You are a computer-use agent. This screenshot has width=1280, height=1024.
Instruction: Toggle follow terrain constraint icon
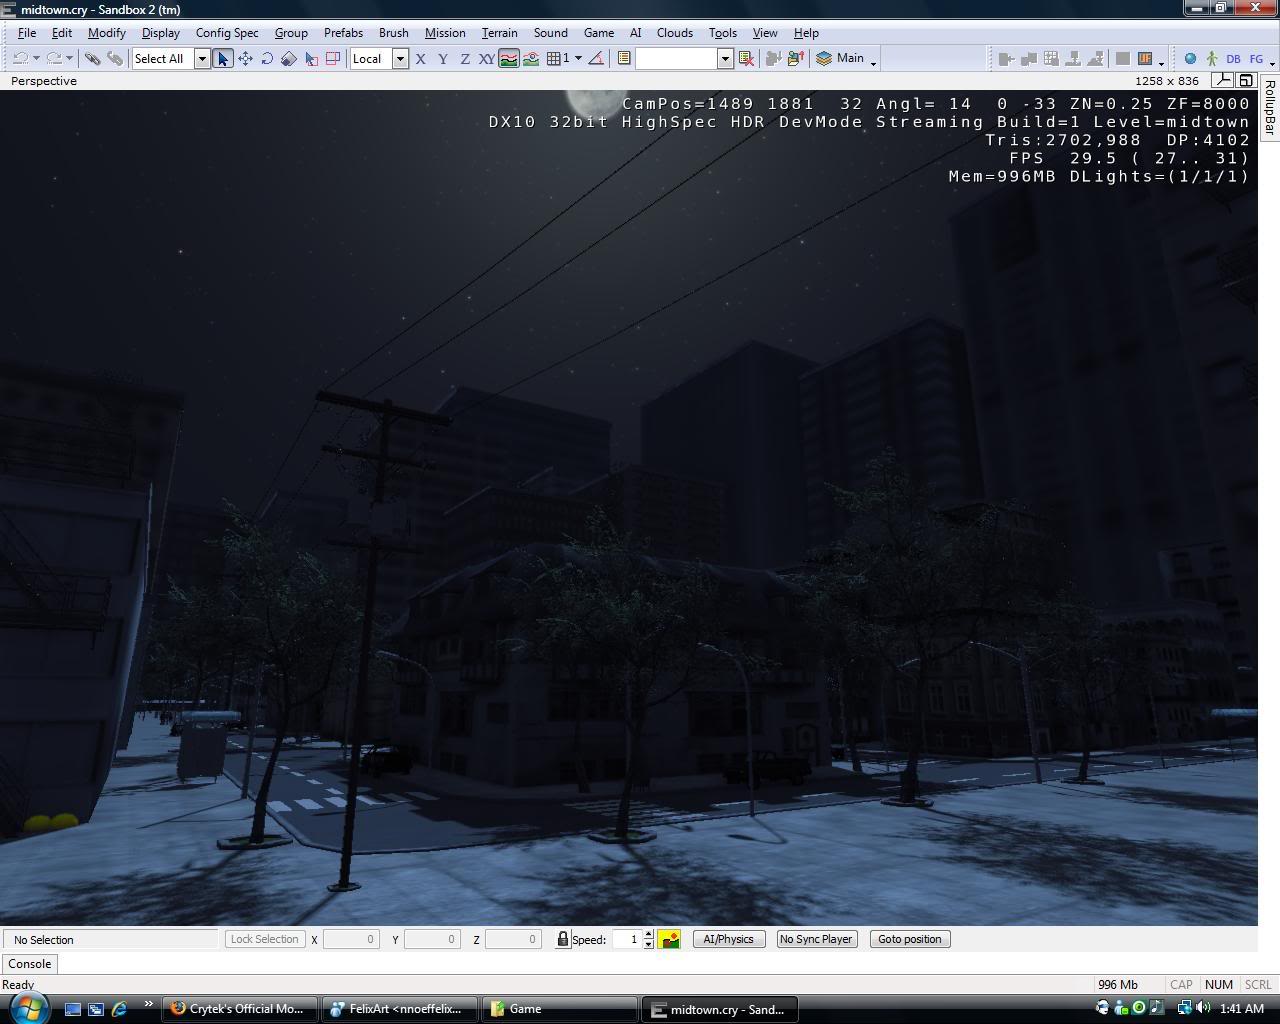tap(508, 58)
